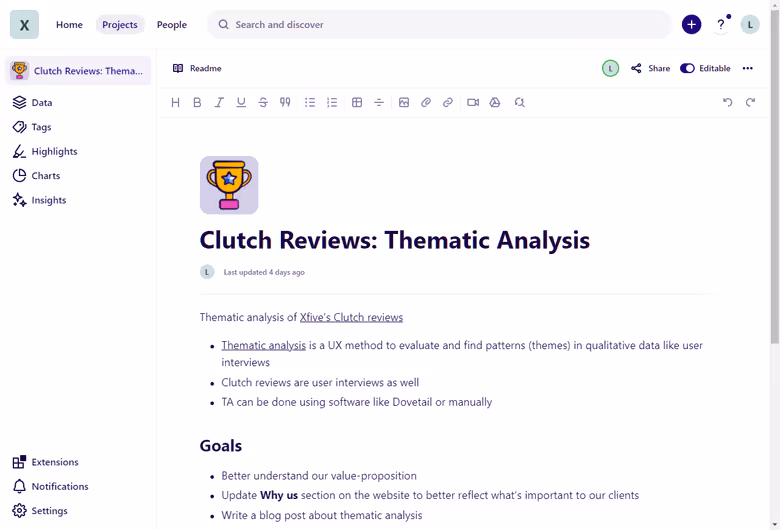
Task: Click the scrollbar down arrow
Action: point(775,525)
